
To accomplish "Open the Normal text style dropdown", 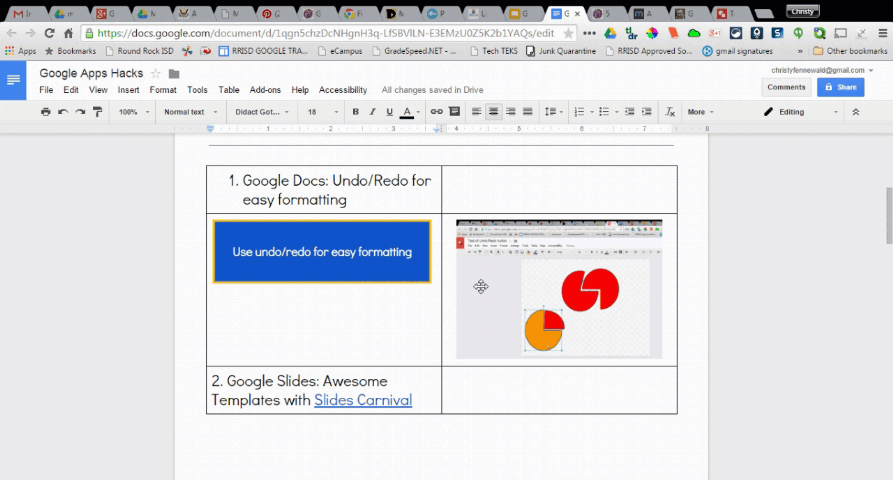I will 190,112.
